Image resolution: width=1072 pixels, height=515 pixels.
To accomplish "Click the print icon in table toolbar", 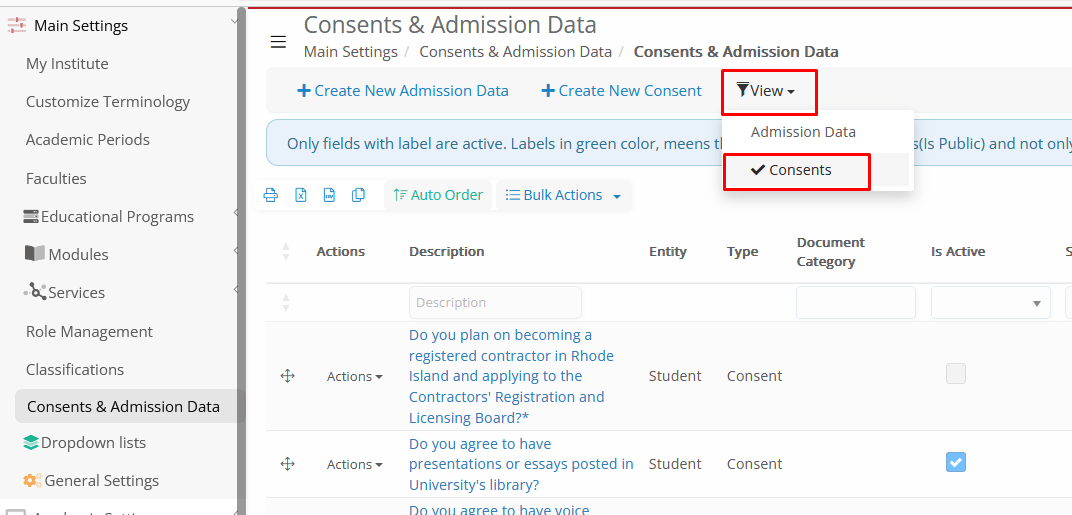I will [x=270, y=195].
